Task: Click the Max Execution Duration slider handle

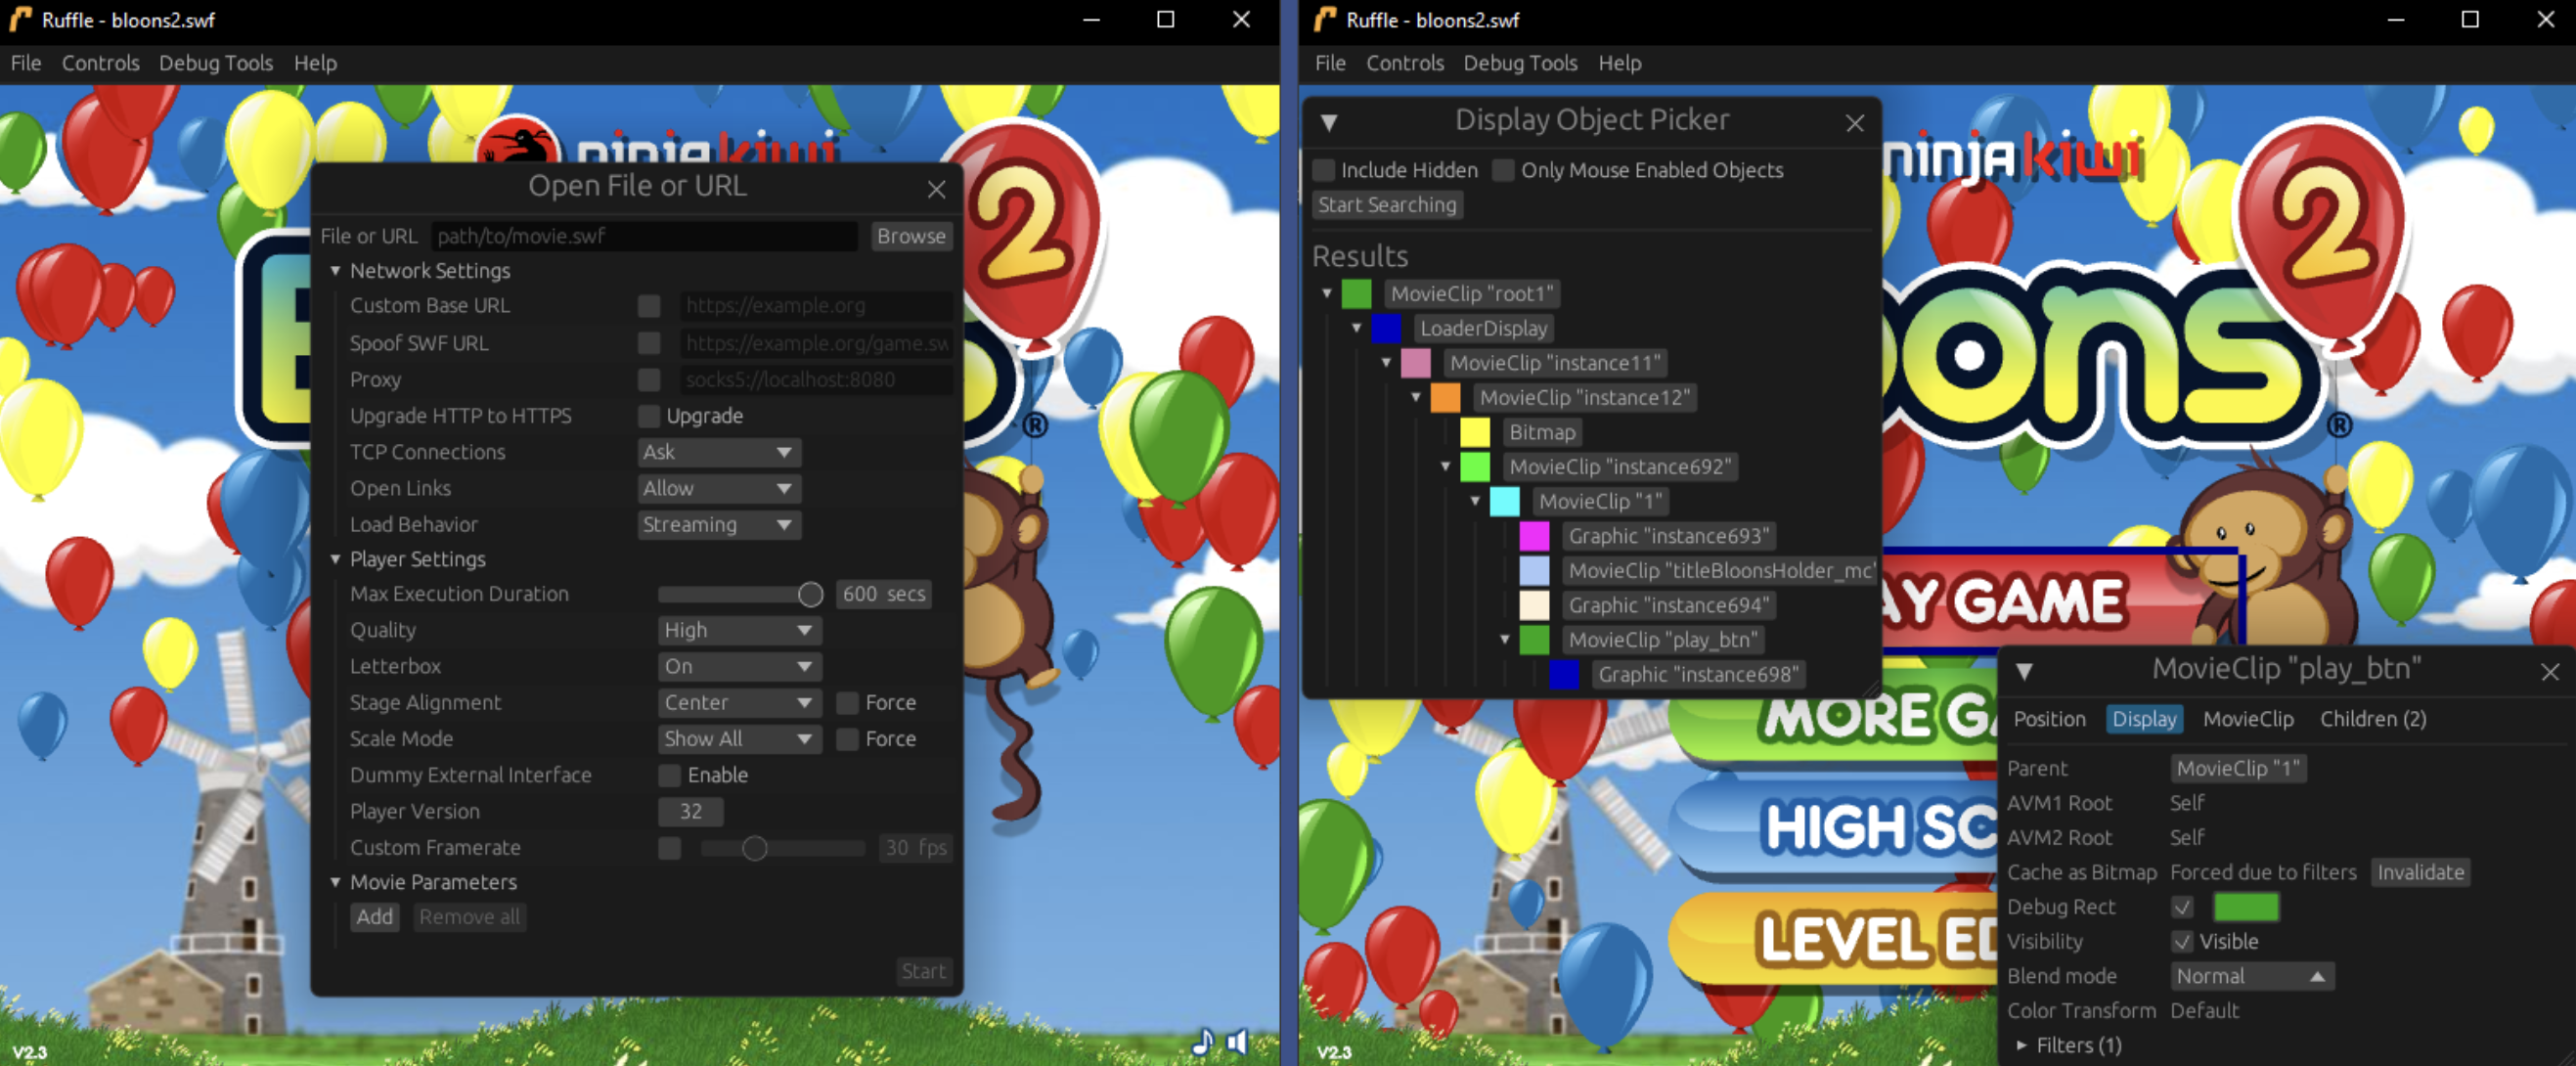Action: (x=810, y=594)
